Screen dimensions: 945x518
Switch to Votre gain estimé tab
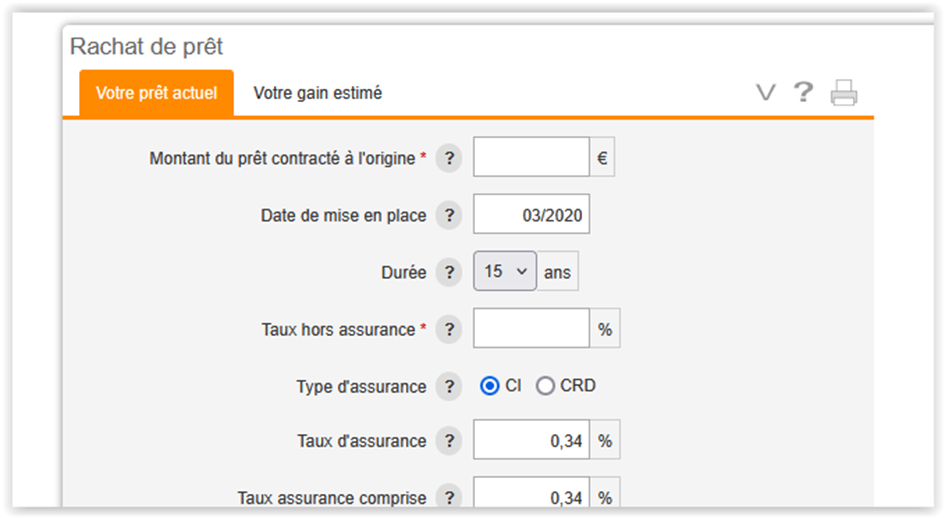[x=318, y=93]
